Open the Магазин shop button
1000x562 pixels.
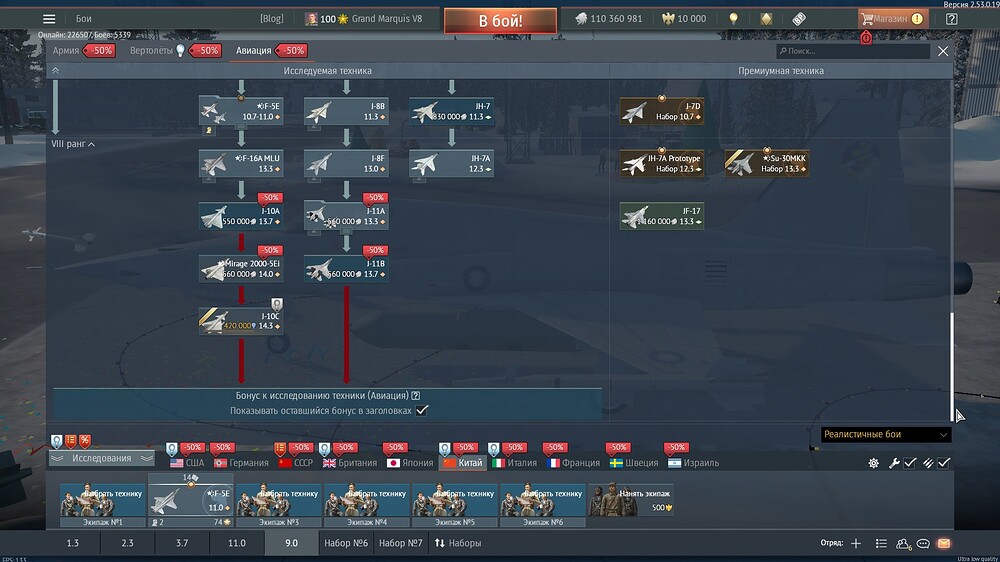tap(892, 19)
